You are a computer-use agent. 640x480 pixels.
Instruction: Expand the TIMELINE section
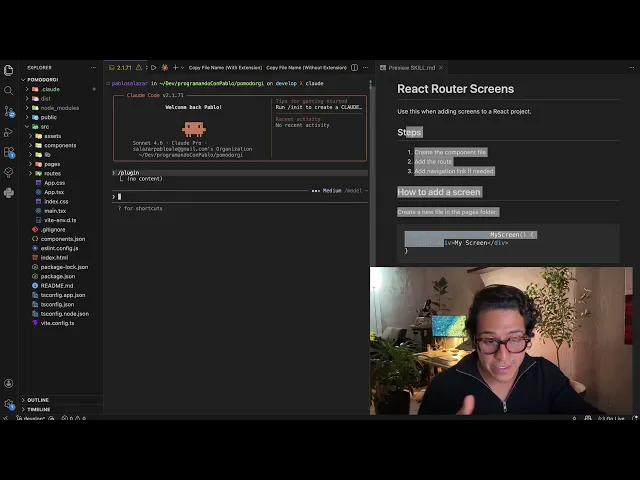tap(61, 409)
